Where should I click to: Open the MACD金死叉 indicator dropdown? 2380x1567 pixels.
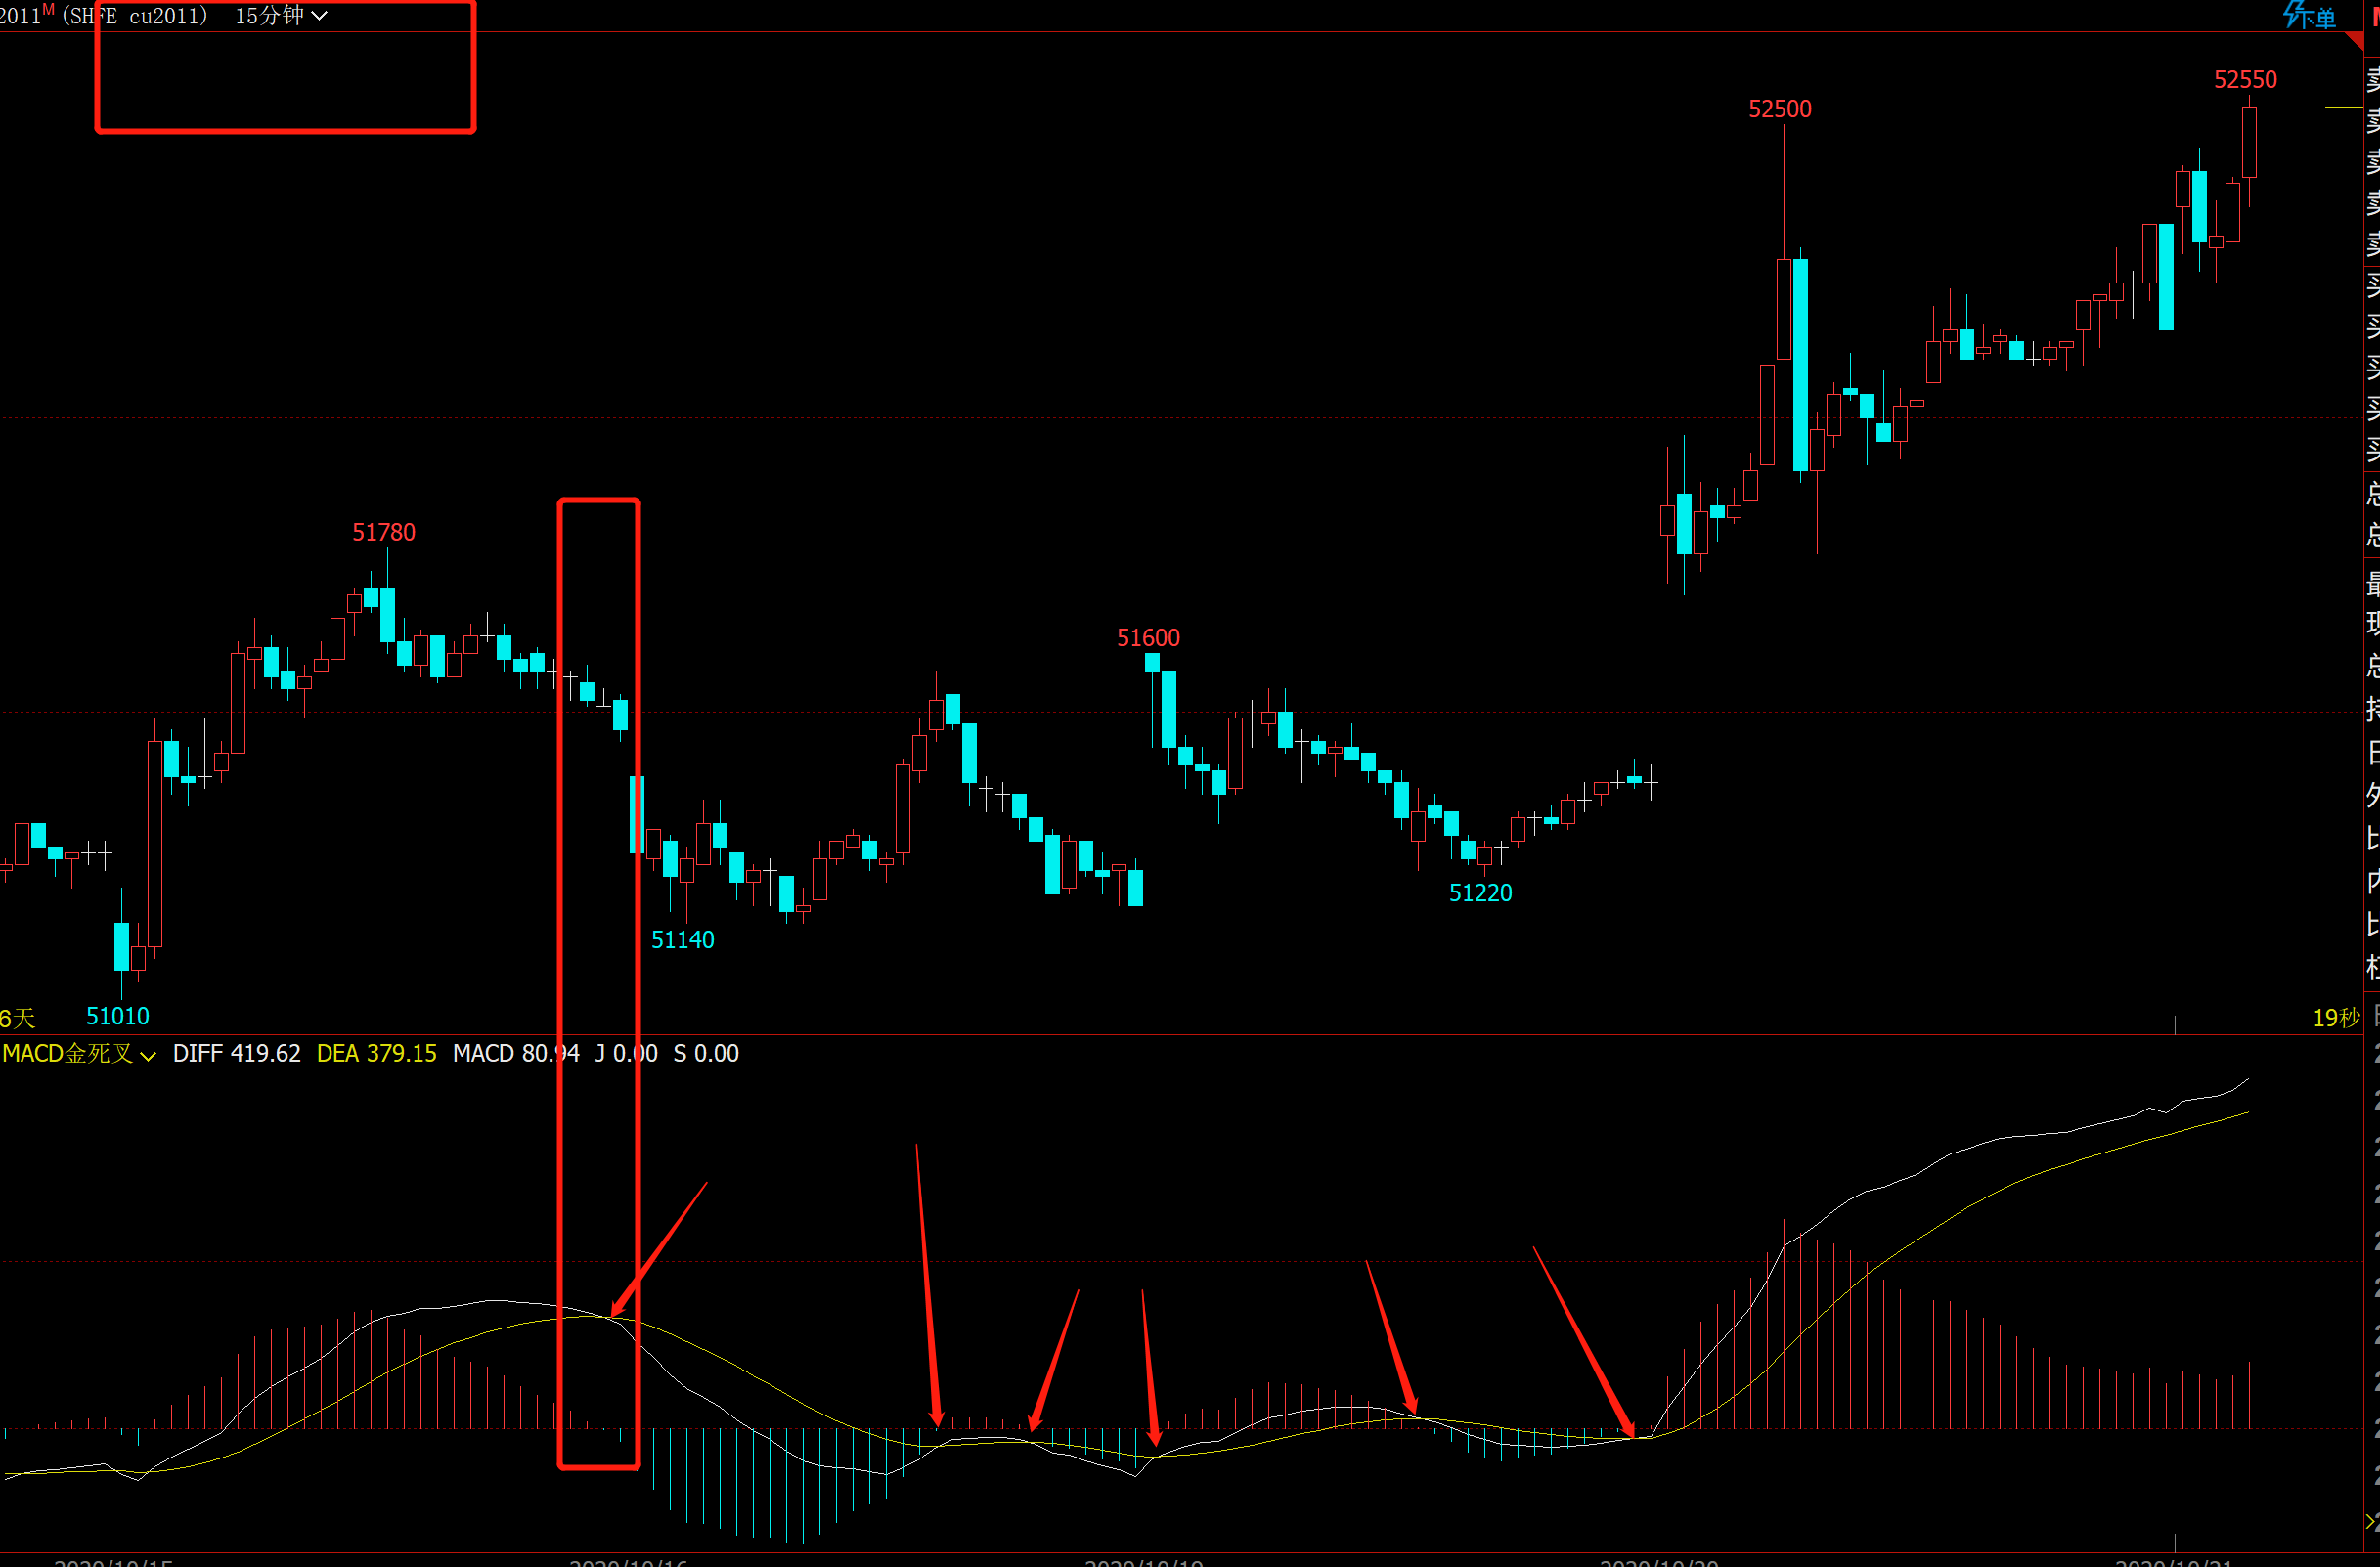click(79, 1053)
